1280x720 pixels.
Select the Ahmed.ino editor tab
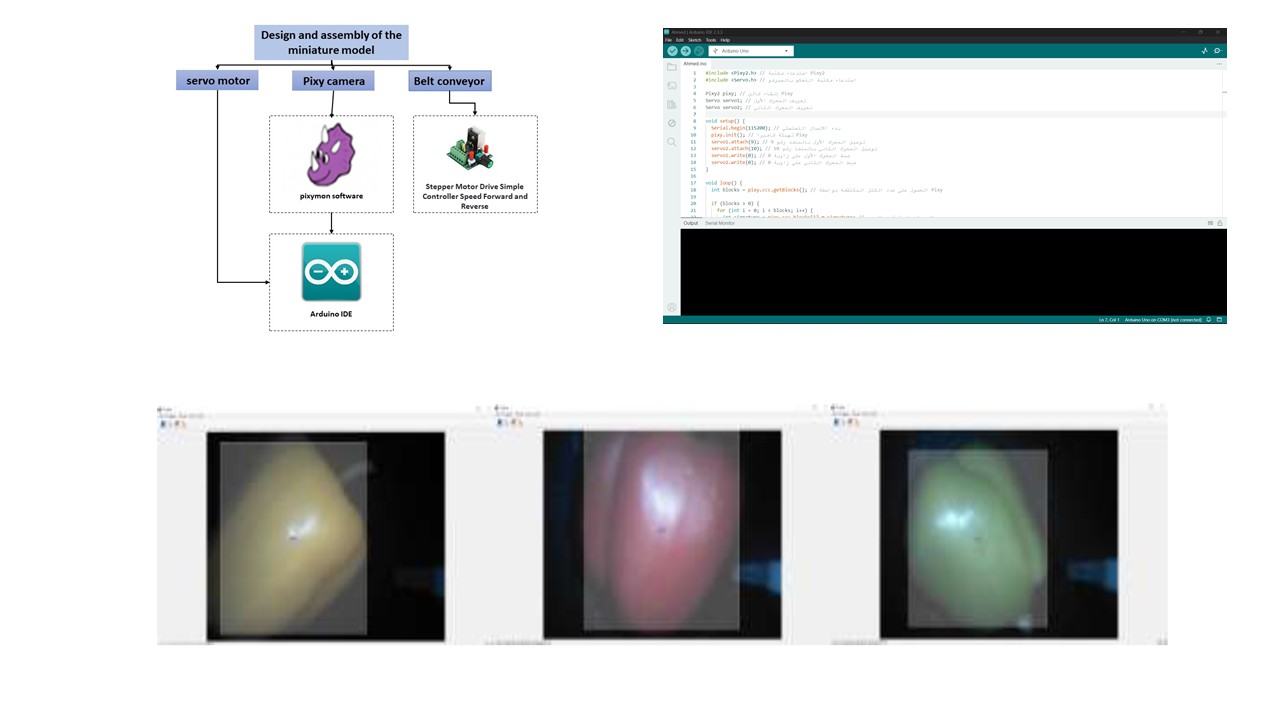[695, 64]
